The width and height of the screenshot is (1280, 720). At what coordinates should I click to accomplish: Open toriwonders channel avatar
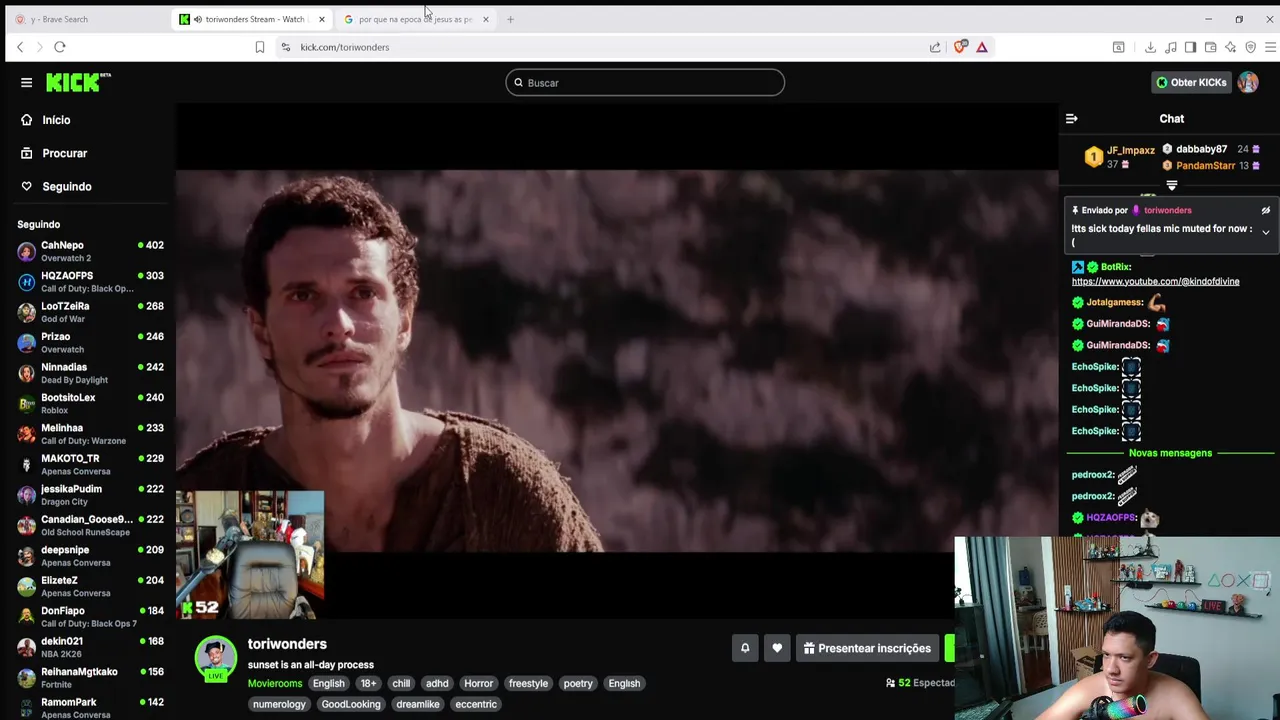[215, 656]
